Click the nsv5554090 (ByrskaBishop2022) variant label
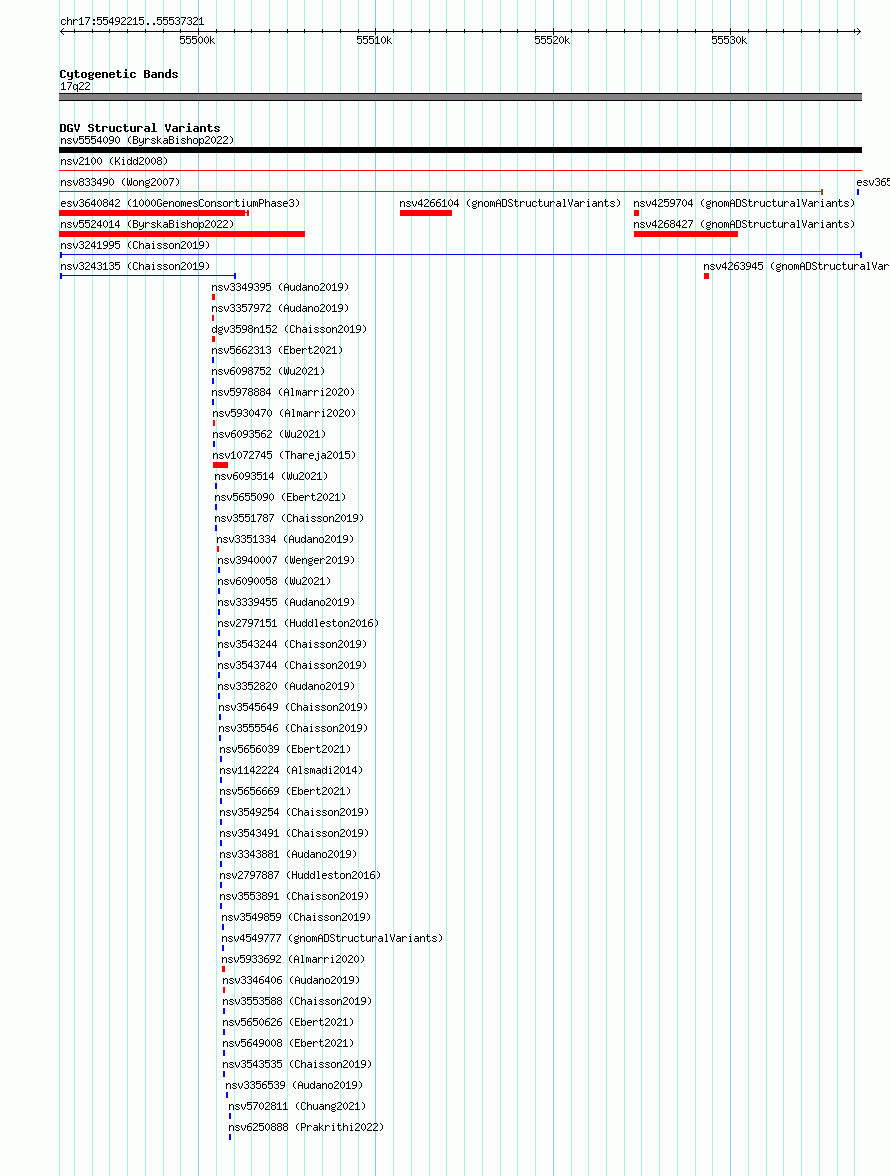890x1176 pixels. 147,140
